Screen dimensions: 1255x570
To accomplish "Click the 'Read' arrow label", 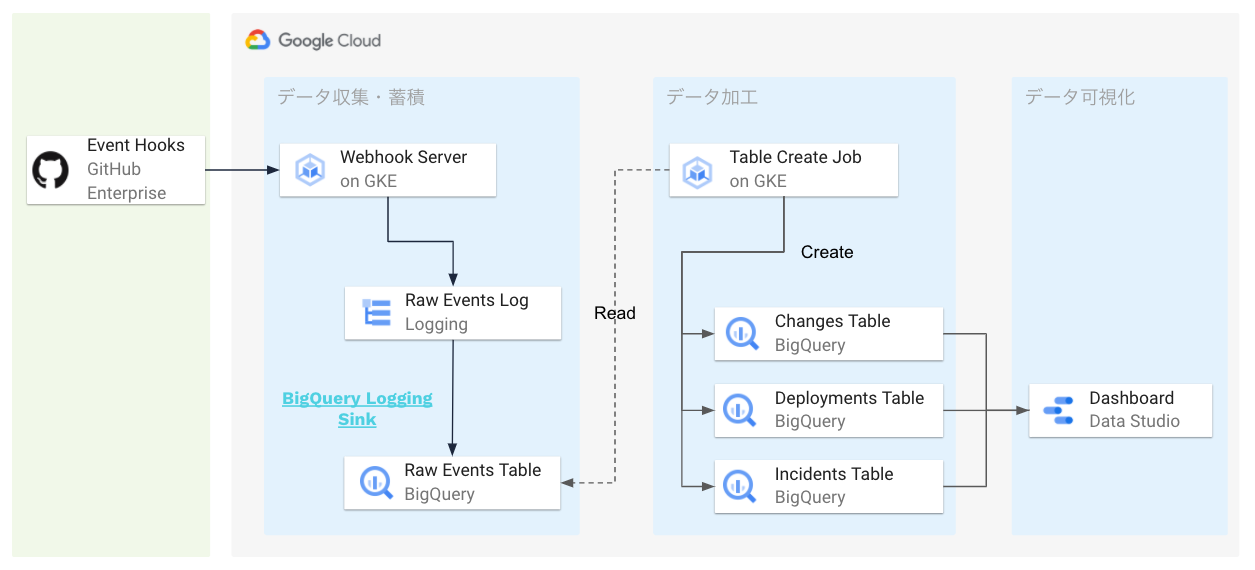I will click(615, 313).
